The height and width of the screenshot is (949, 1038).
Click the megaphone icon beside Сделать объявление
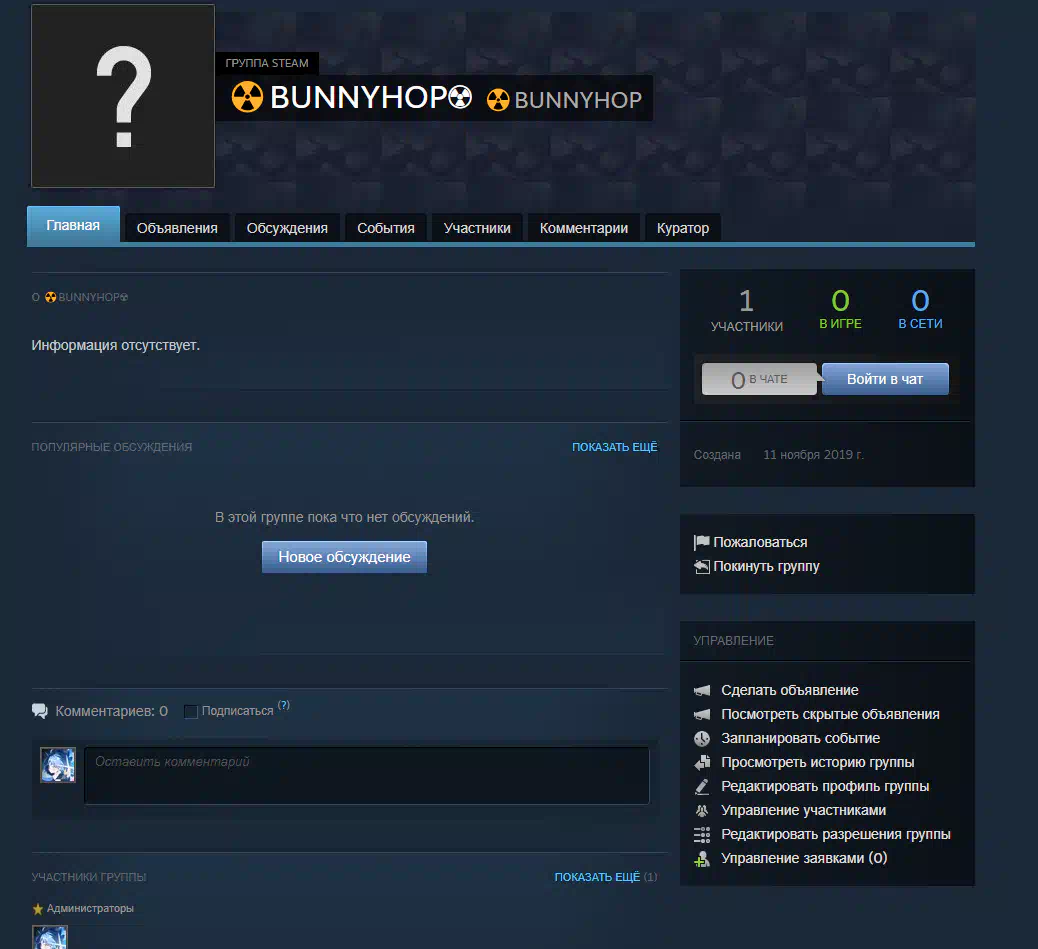point(702,690)
